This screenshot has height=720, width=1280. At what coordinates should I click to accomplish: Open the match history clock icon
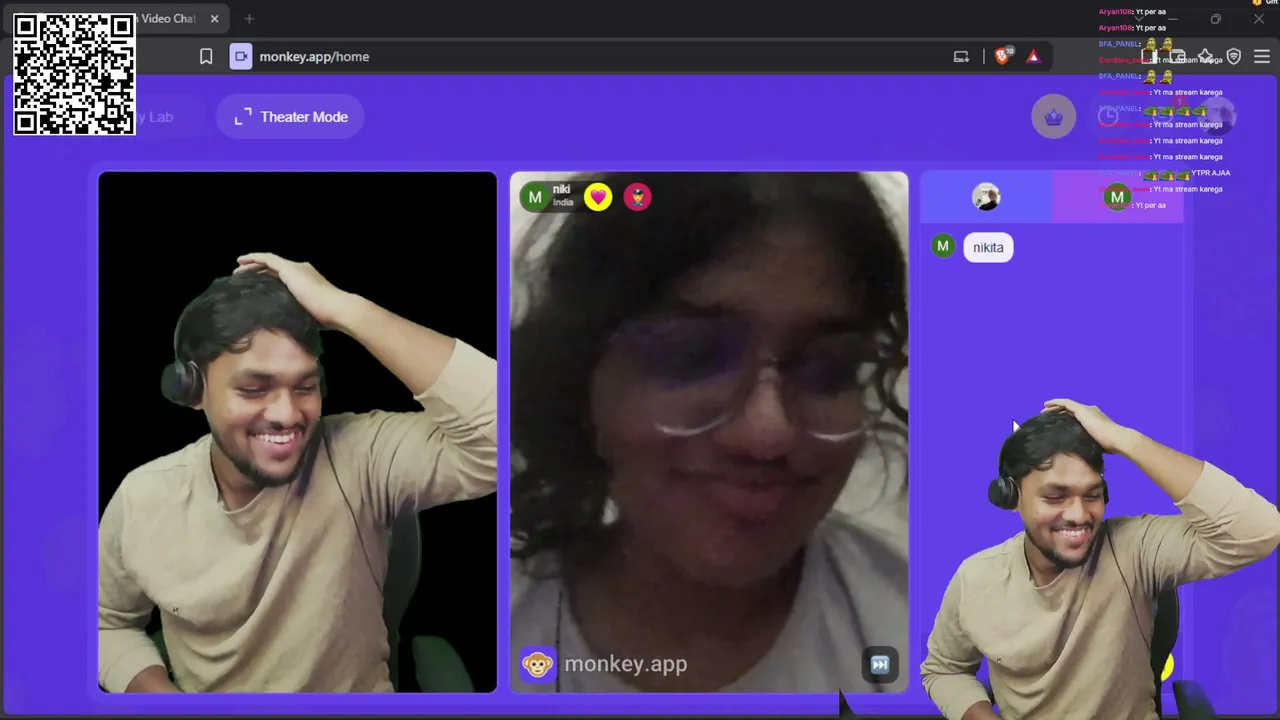coord(1108,117)
